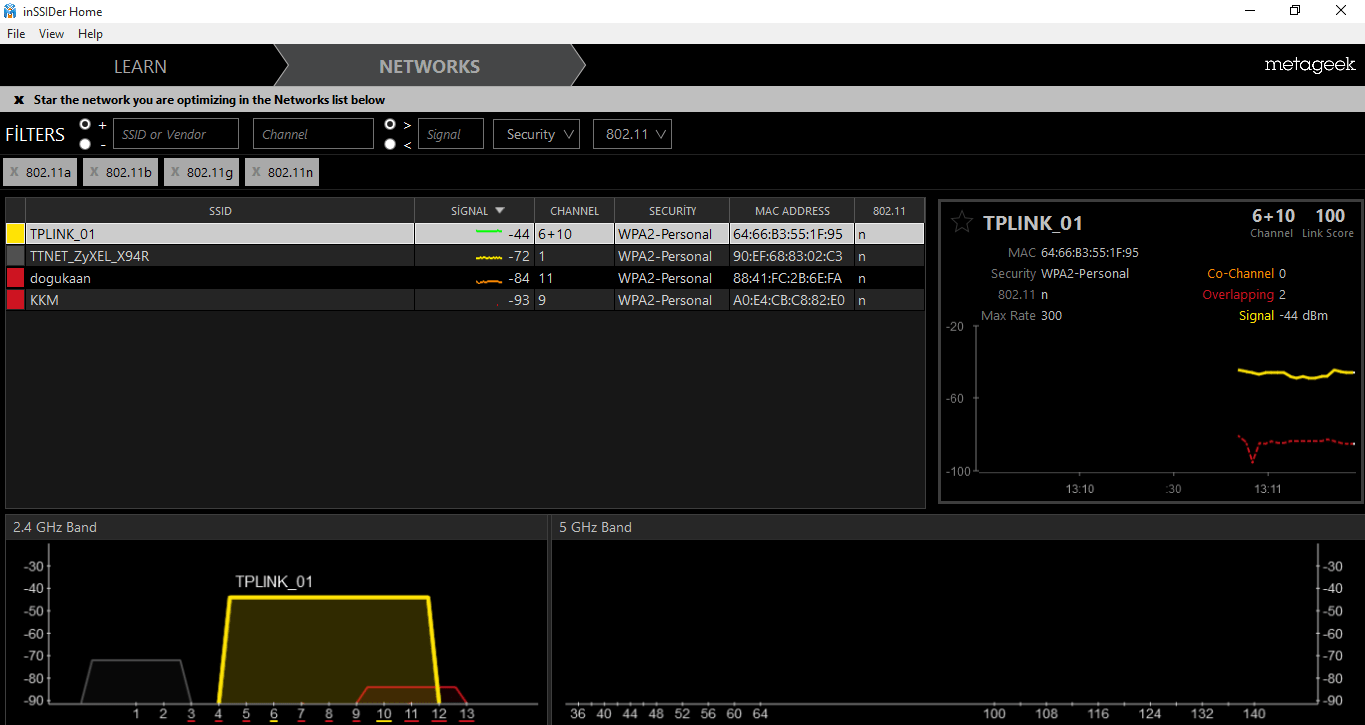Screen dimensions: 1365x725
Task: Open the Help menu
Action: (x=90, y=34)
